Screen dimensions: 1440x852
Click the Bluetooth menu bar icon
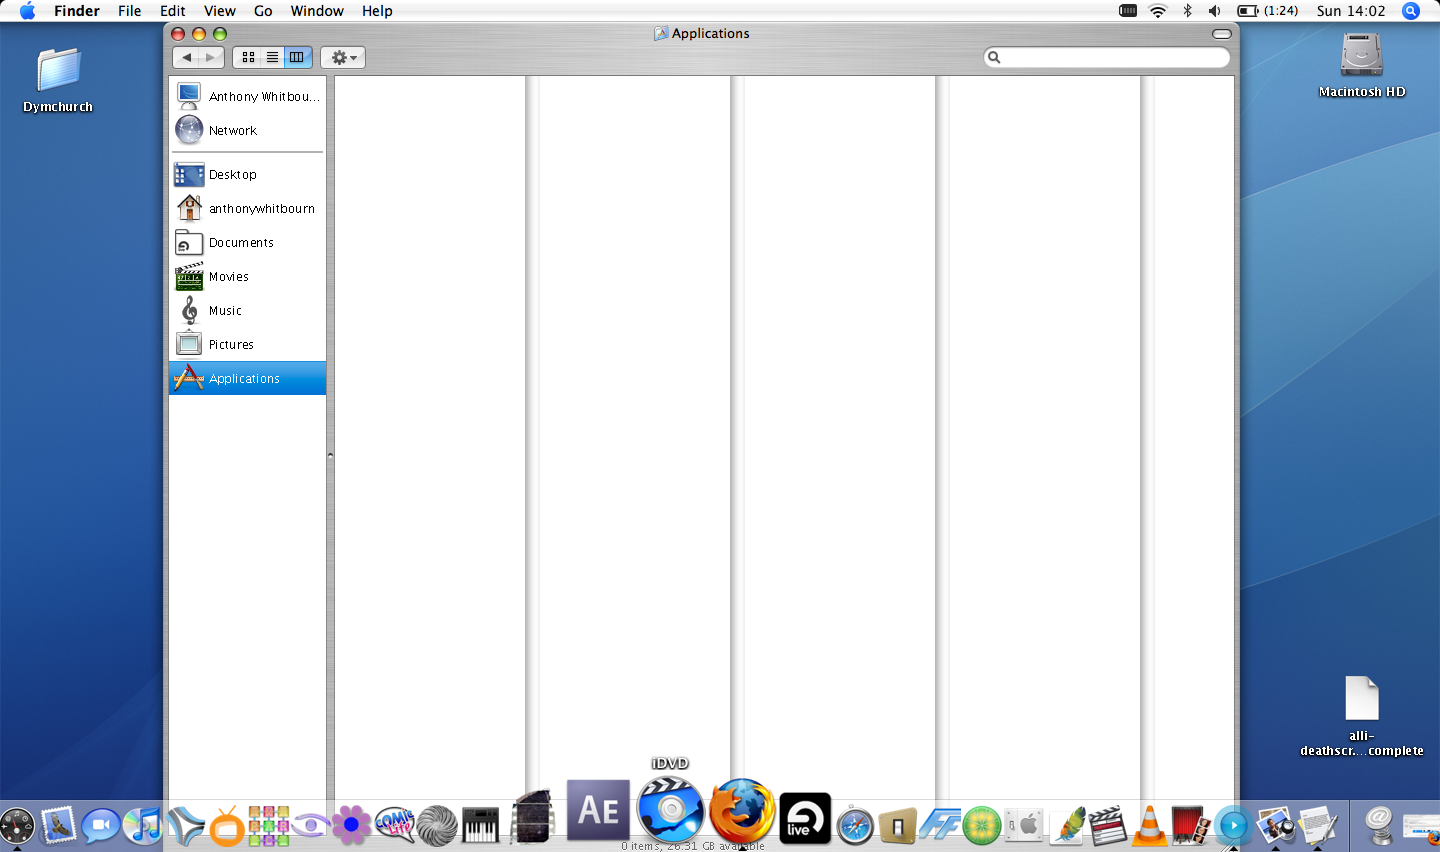pyautogui.click(x=1187, y=11)
